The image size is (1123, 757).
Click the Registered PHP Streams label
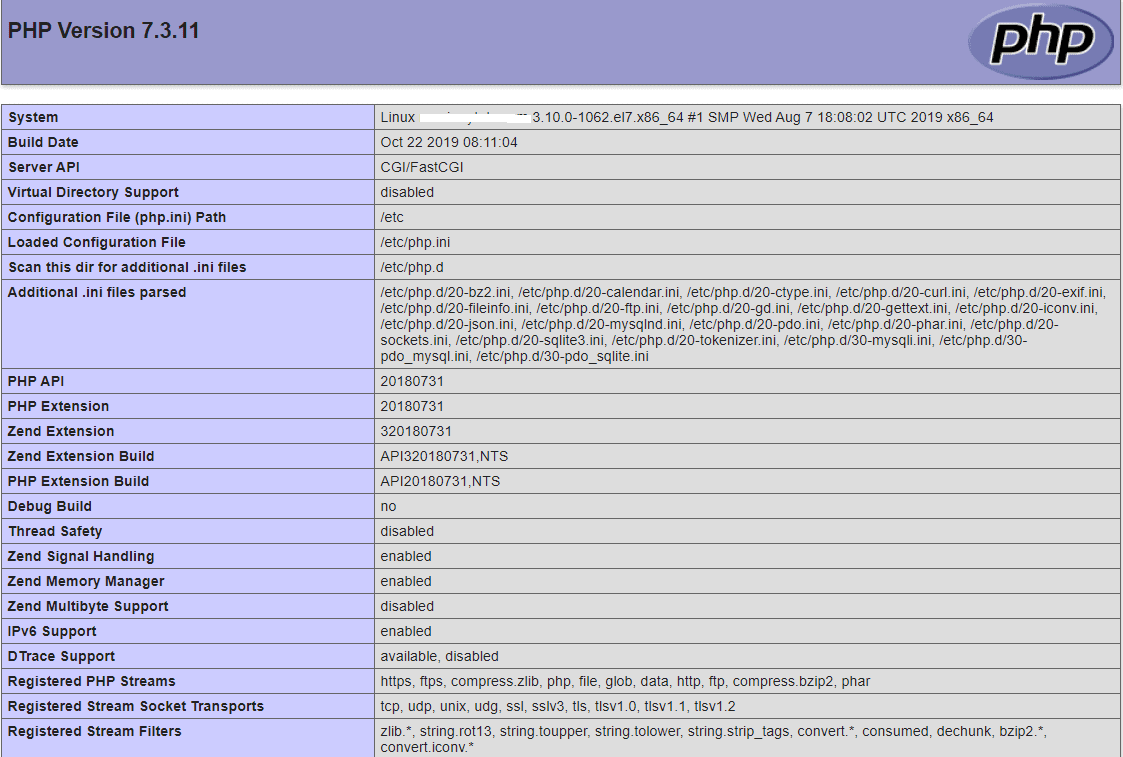tap(92, 682)
